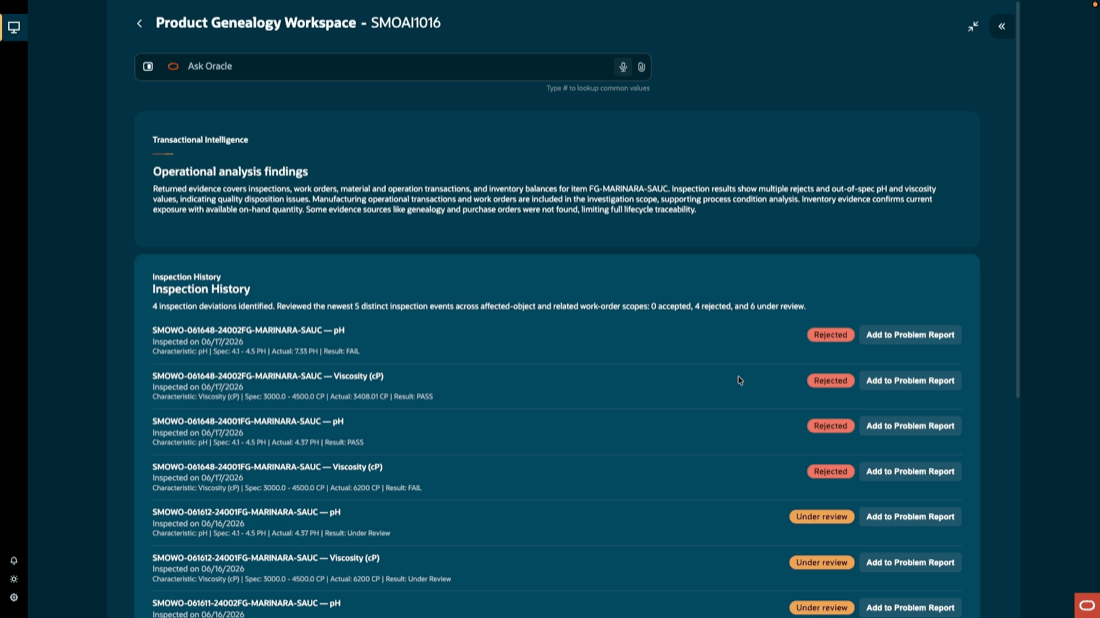Add SMOWO-061648-24001 Viscosity inspection to Problem Report
The height and width of the screenshot is (618, 1100).
pos(910,471)
